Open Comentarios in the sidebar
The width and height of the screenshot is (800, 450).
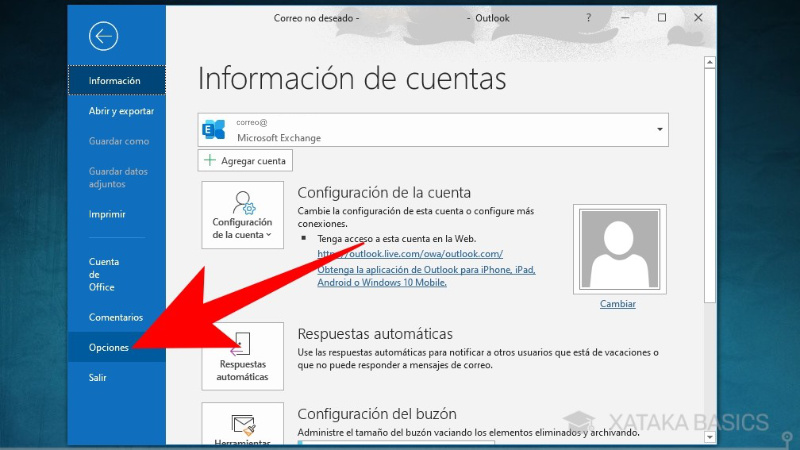(x=117, y=317)
